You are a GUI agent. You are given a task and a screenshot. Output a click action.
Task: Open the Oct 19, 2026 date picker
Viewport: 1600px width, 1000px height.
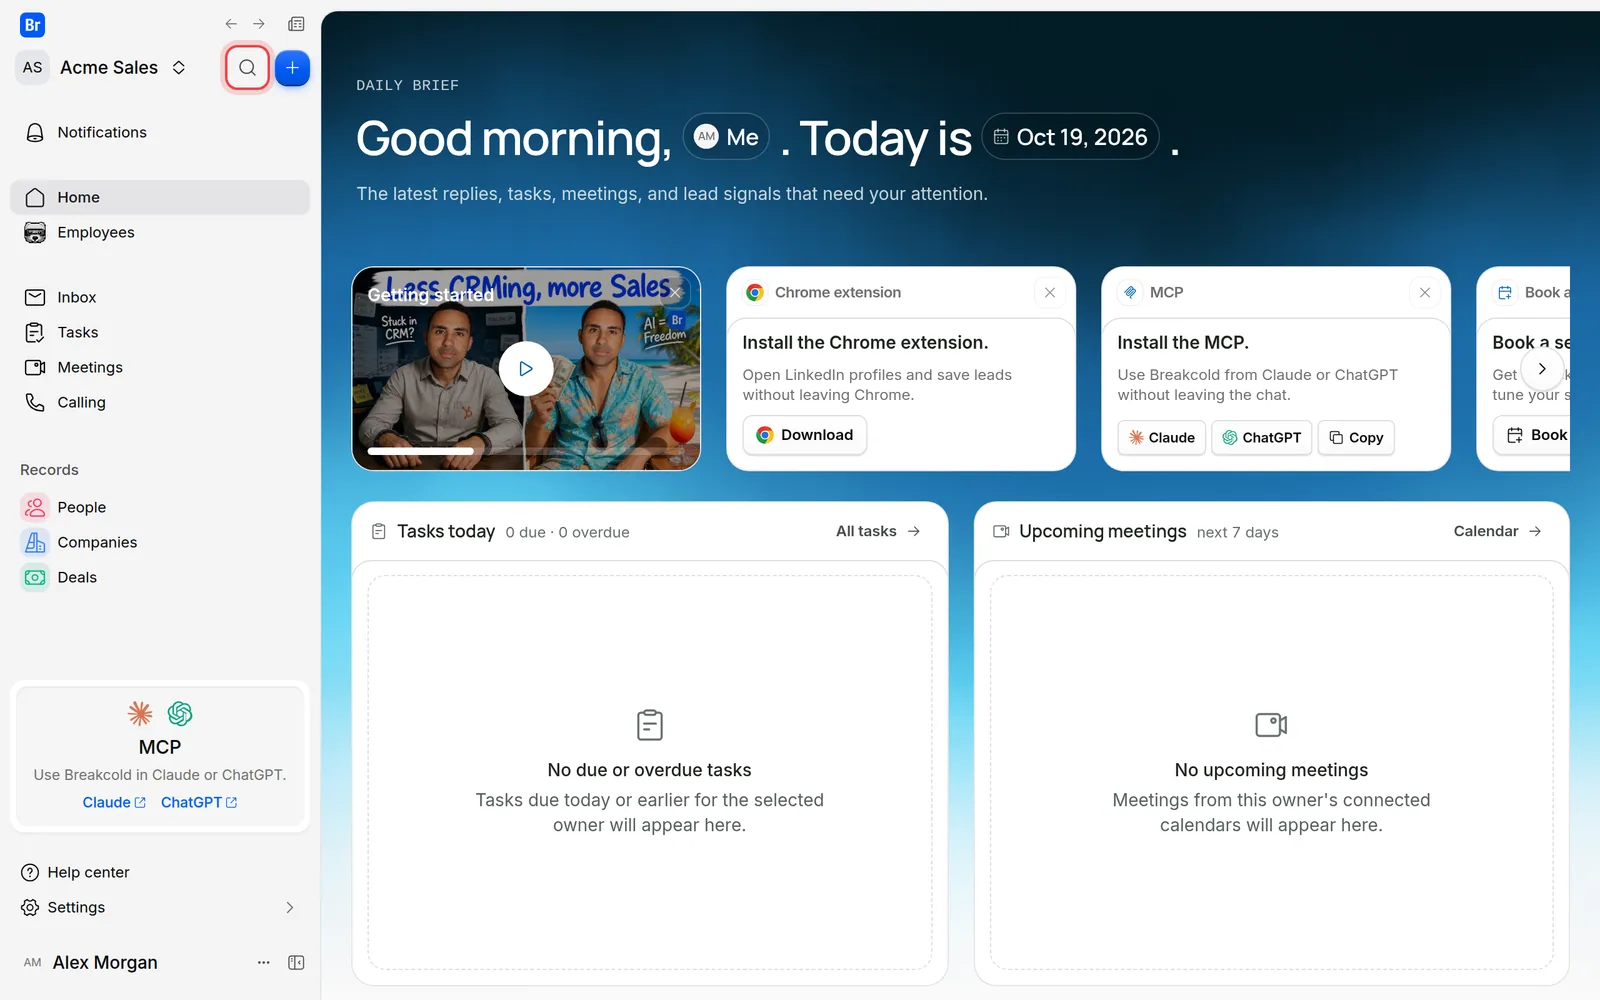(x=1071, y=137)
